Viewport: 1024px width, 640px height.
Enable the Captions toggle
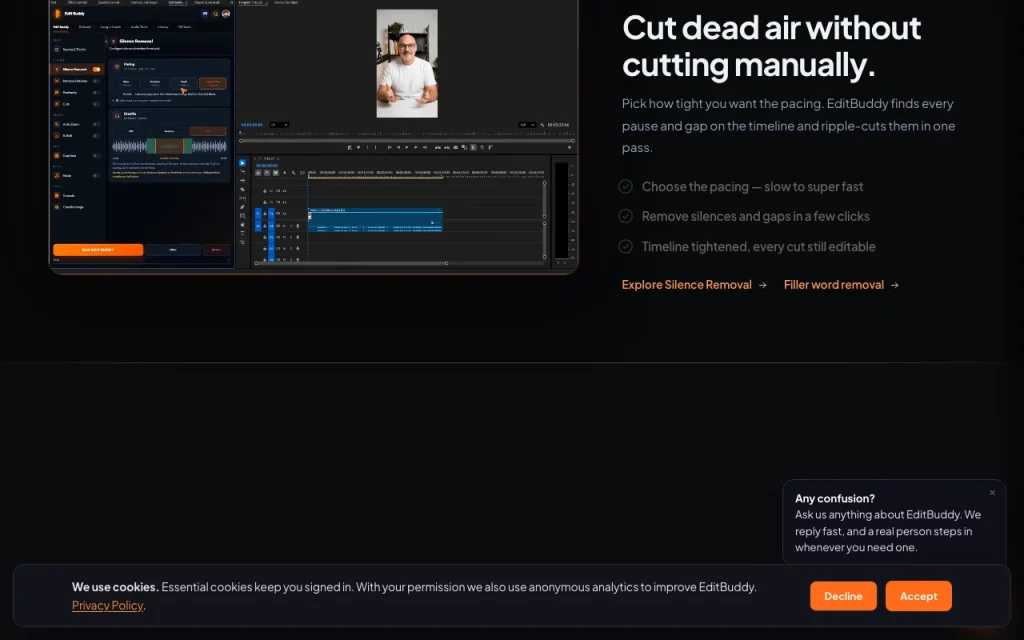(x=96, y=155)
